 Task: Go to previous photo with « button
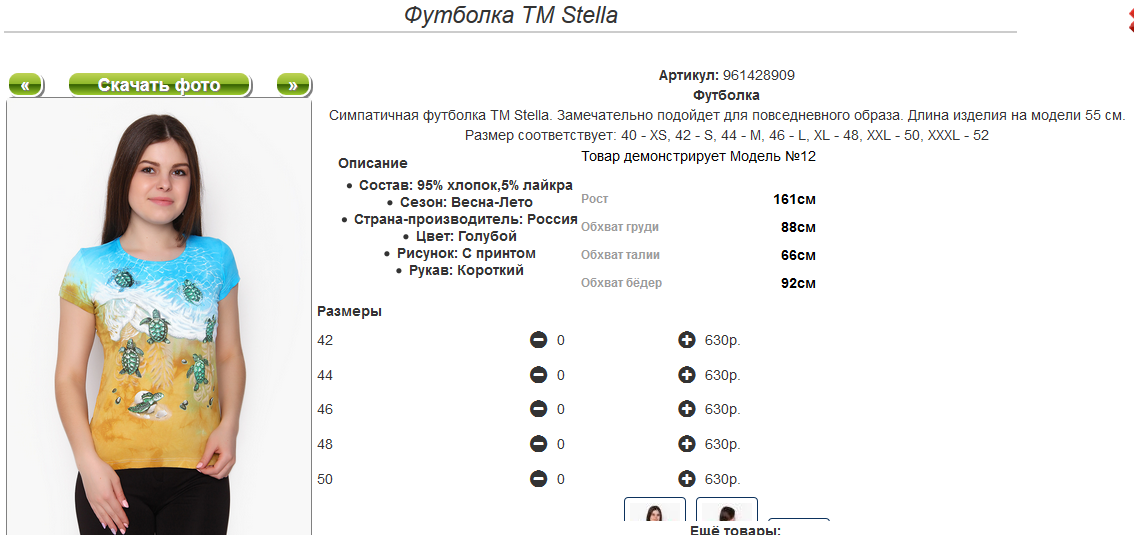tap(25, 85)
